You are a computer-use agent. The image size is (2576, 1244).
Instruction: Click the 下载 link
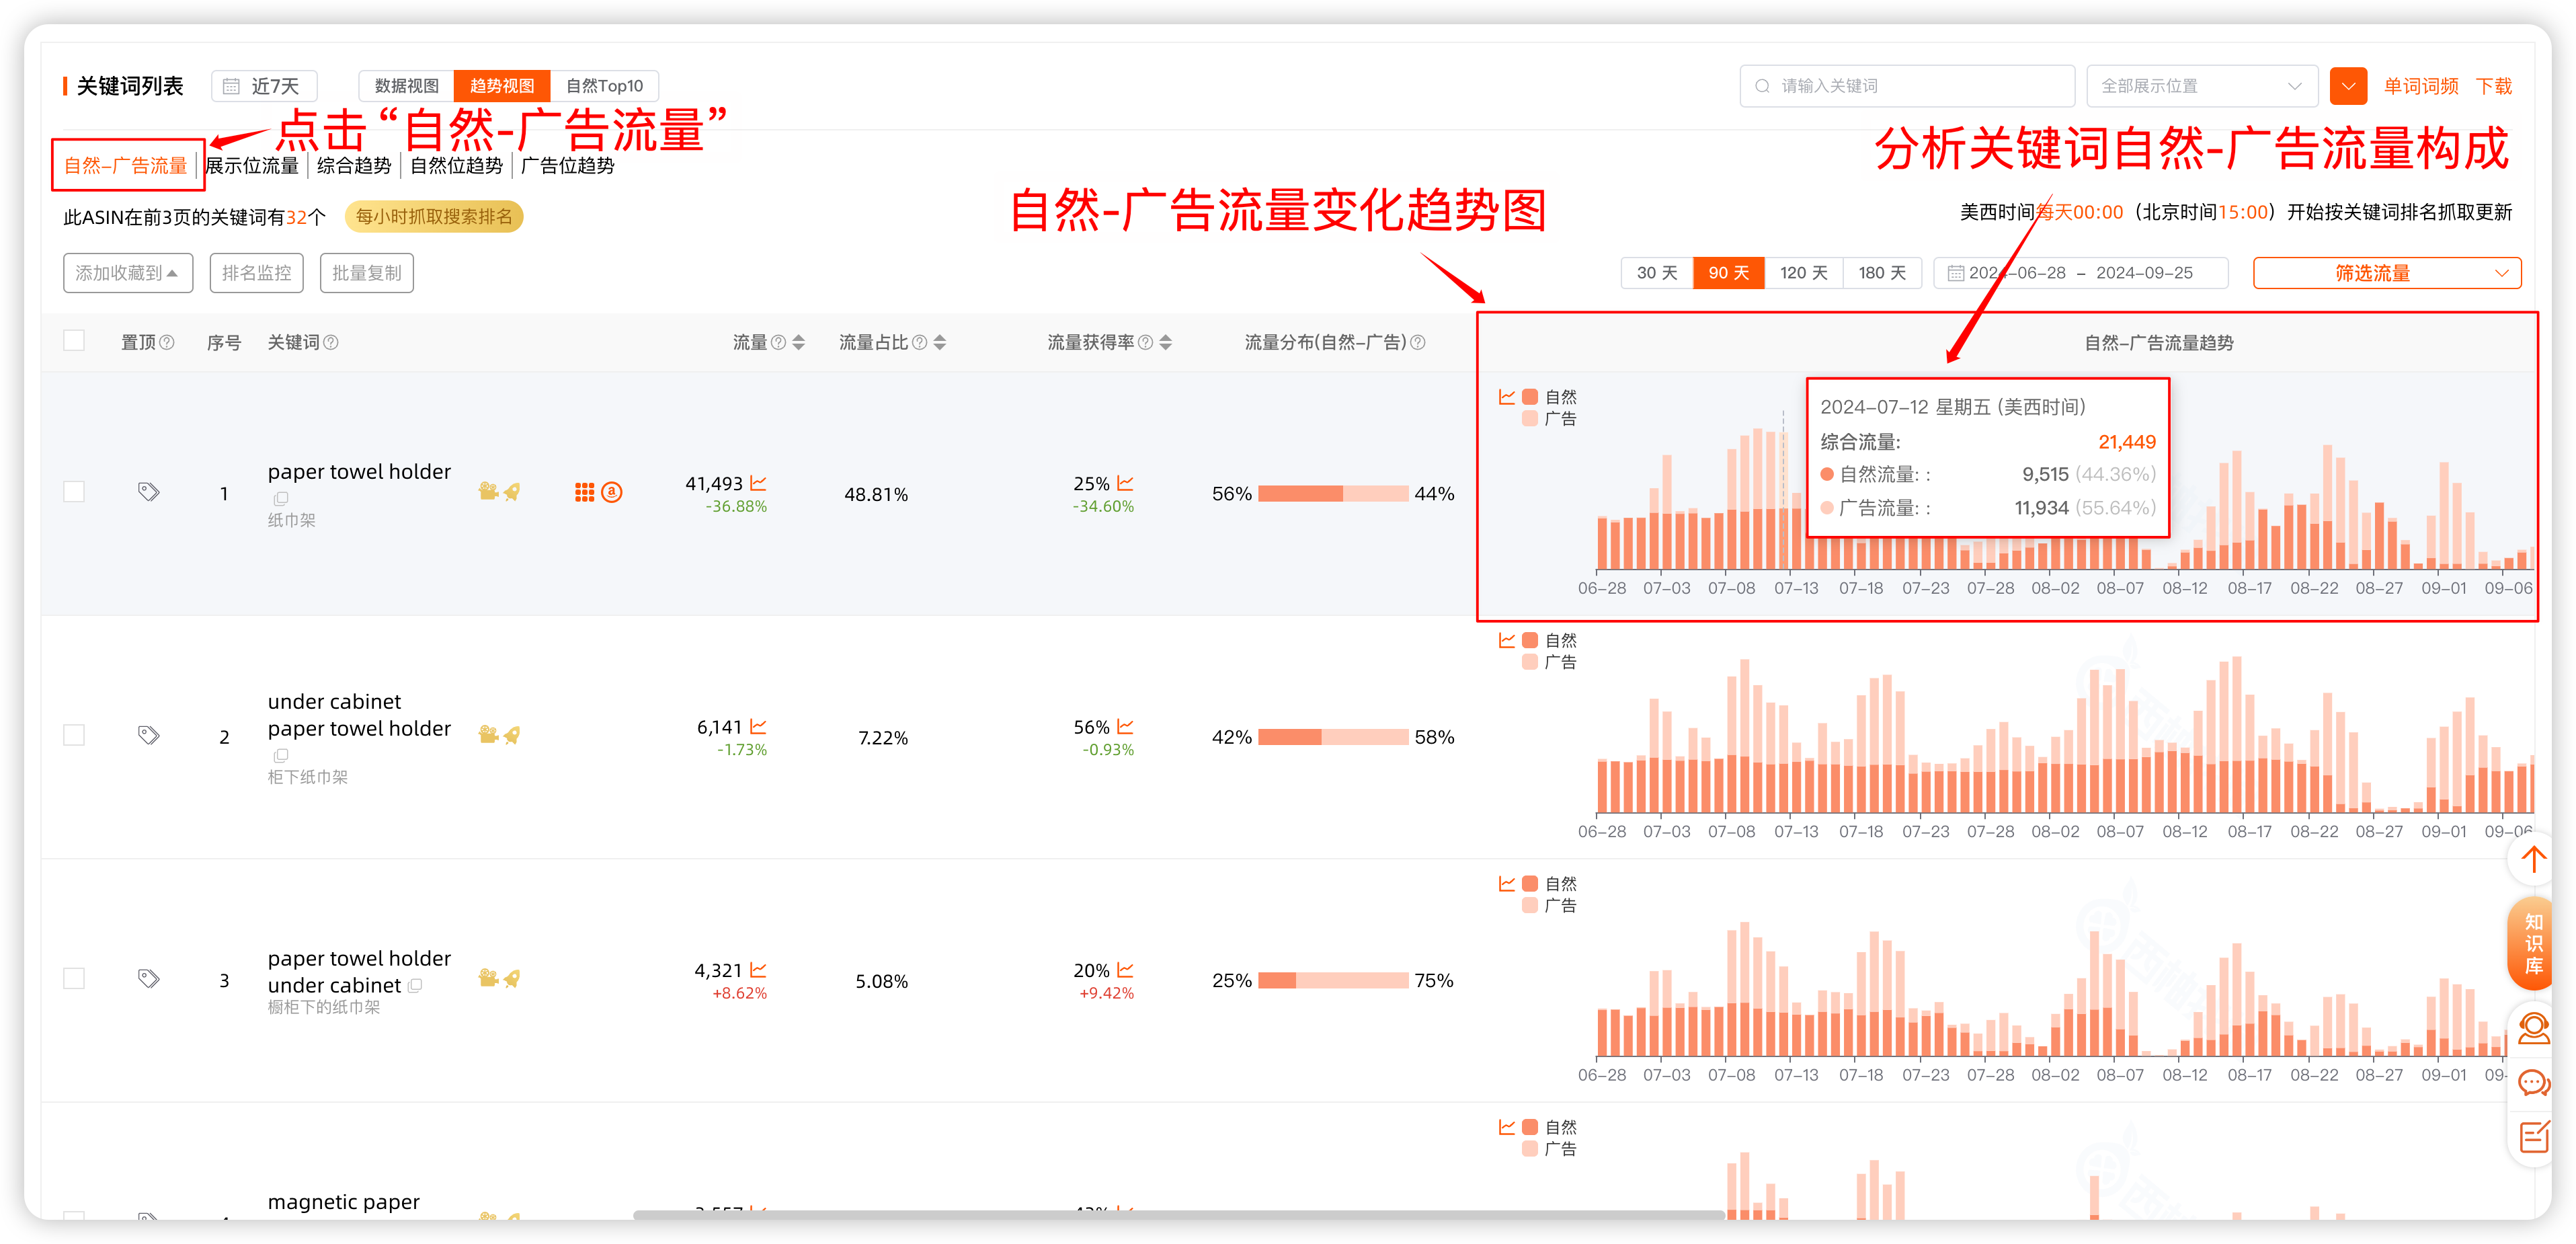click(x=2494, y=86)
